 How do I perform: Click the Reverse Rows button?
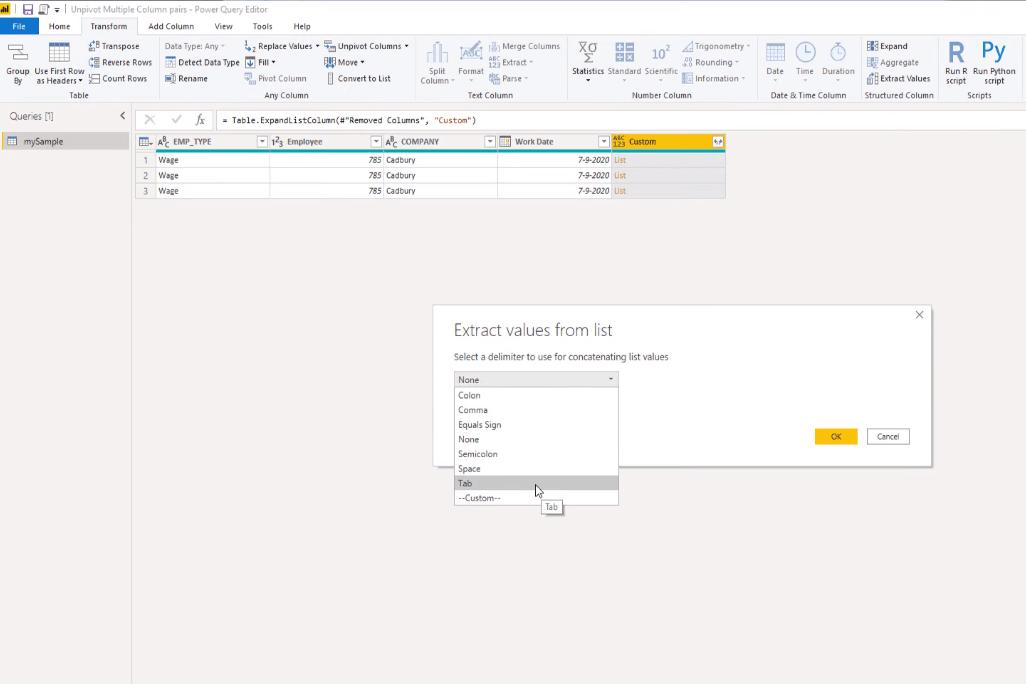coord(120,62)
